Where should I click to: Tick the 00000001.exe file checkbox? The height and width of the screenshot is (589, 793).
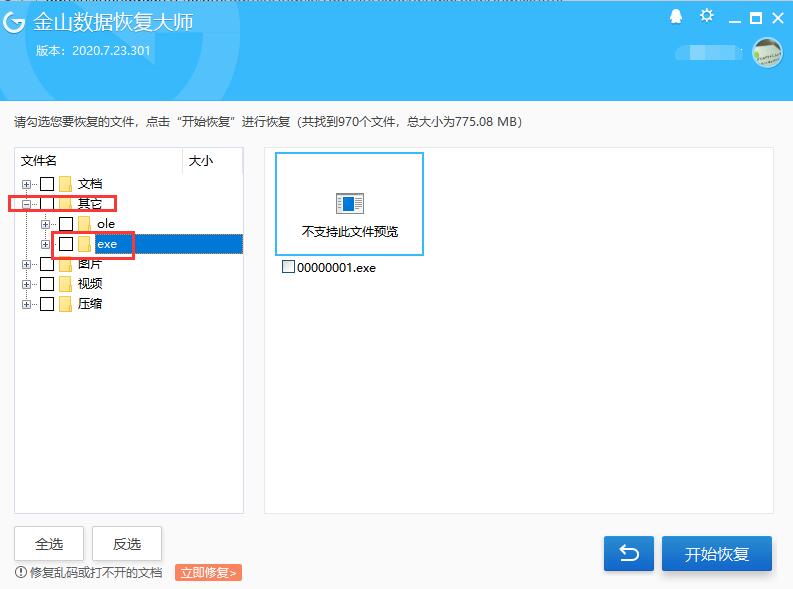click(x=288, y=267)
